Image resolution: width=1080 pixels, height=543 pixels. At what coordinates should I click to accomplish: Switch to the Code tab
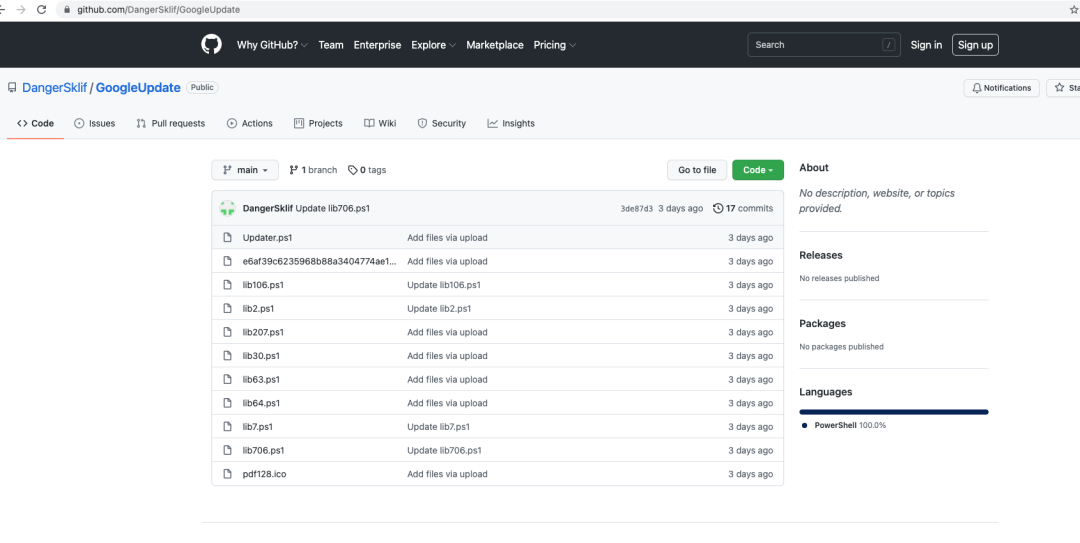pos(35,123)
